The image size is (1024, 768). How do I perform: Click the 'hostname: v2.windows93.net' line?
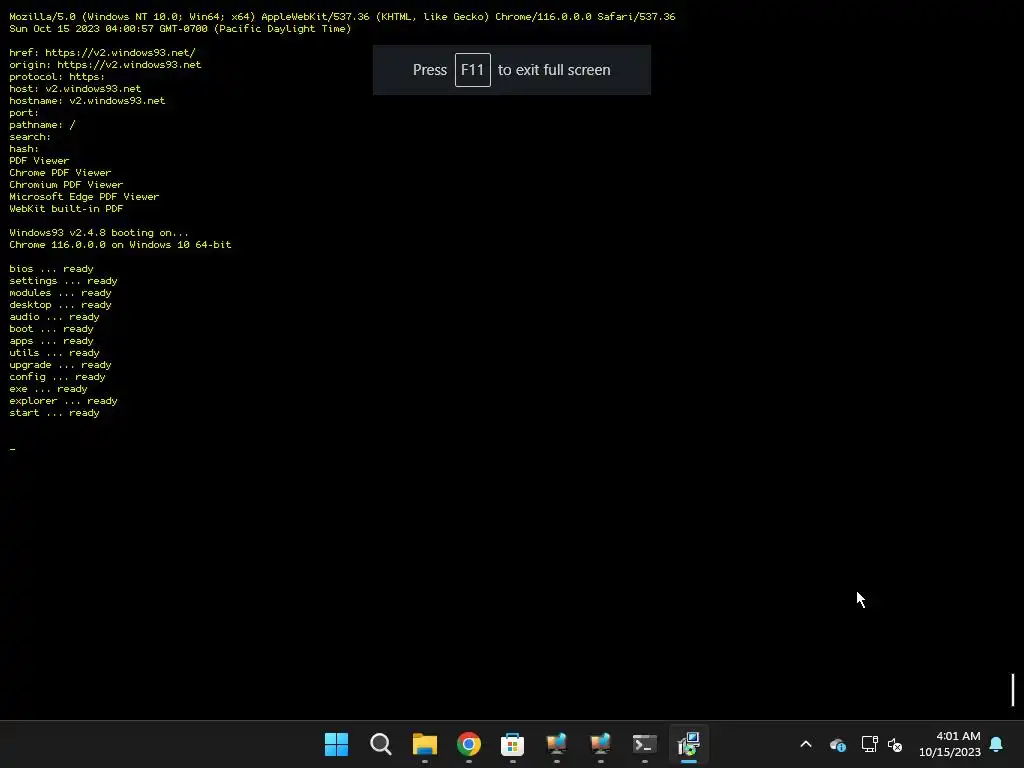87,101
